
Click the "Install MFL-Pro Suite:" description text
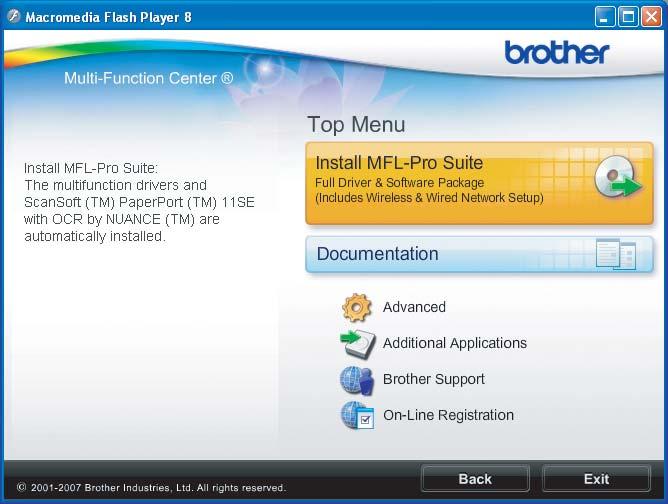click(91, 168)
